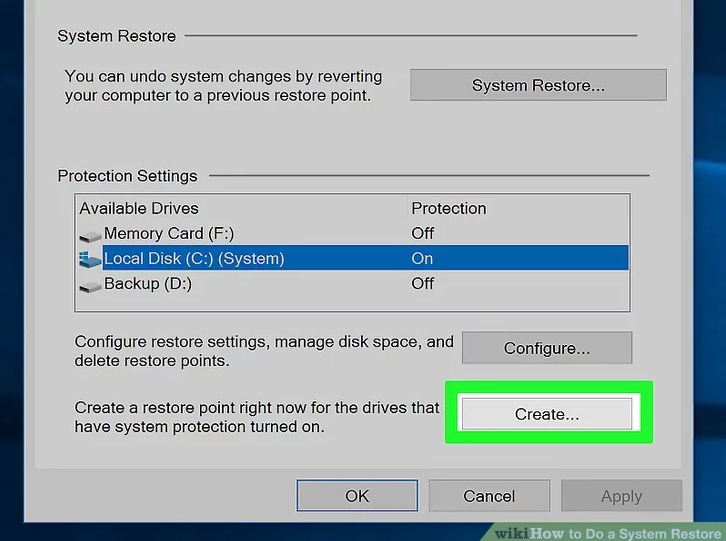This screenshot has width=726, height=541.
Task: Click the Off status for Backup drive
Action: coord(423,283)
